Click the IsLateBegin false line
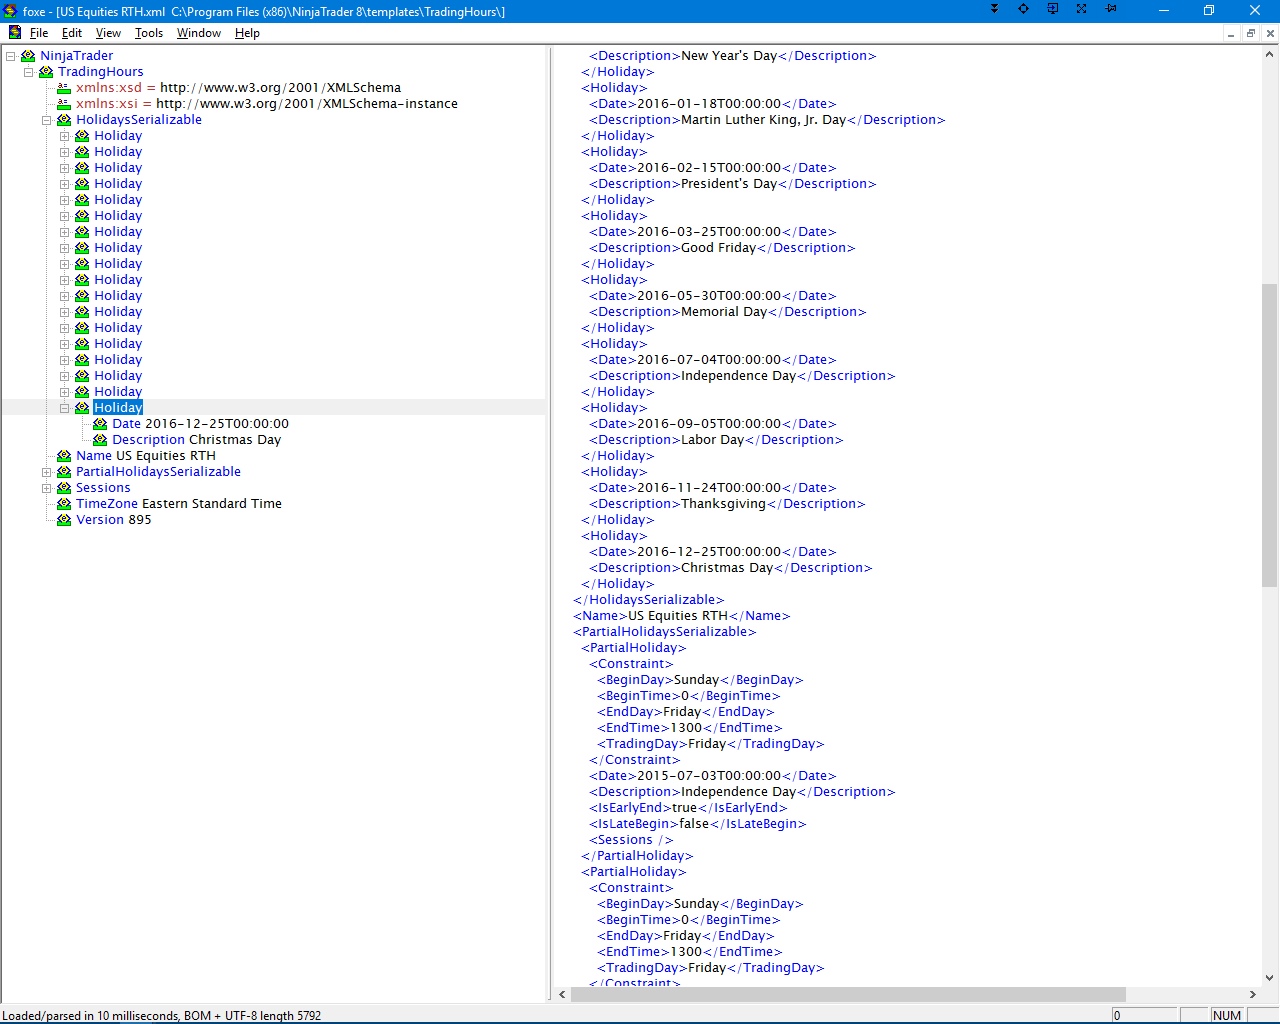1280x1024 pixels. [698, 824]
